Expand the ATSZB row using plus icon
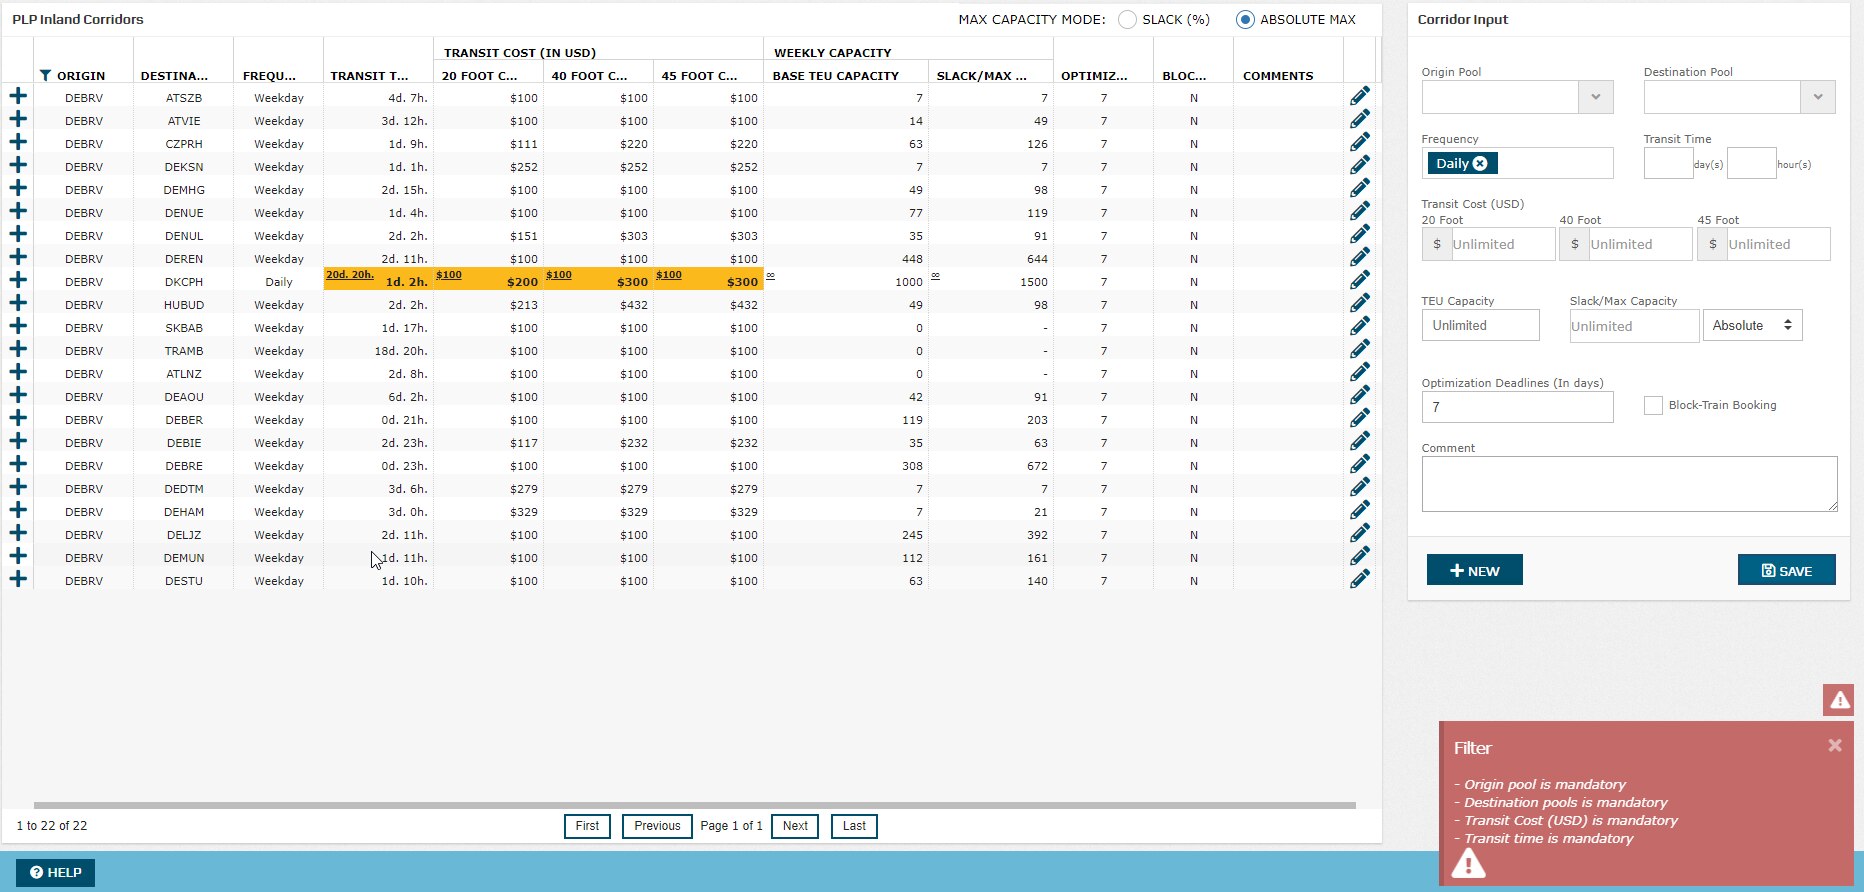This screenshot has height=892, width=1864. (x=18, y=97)
